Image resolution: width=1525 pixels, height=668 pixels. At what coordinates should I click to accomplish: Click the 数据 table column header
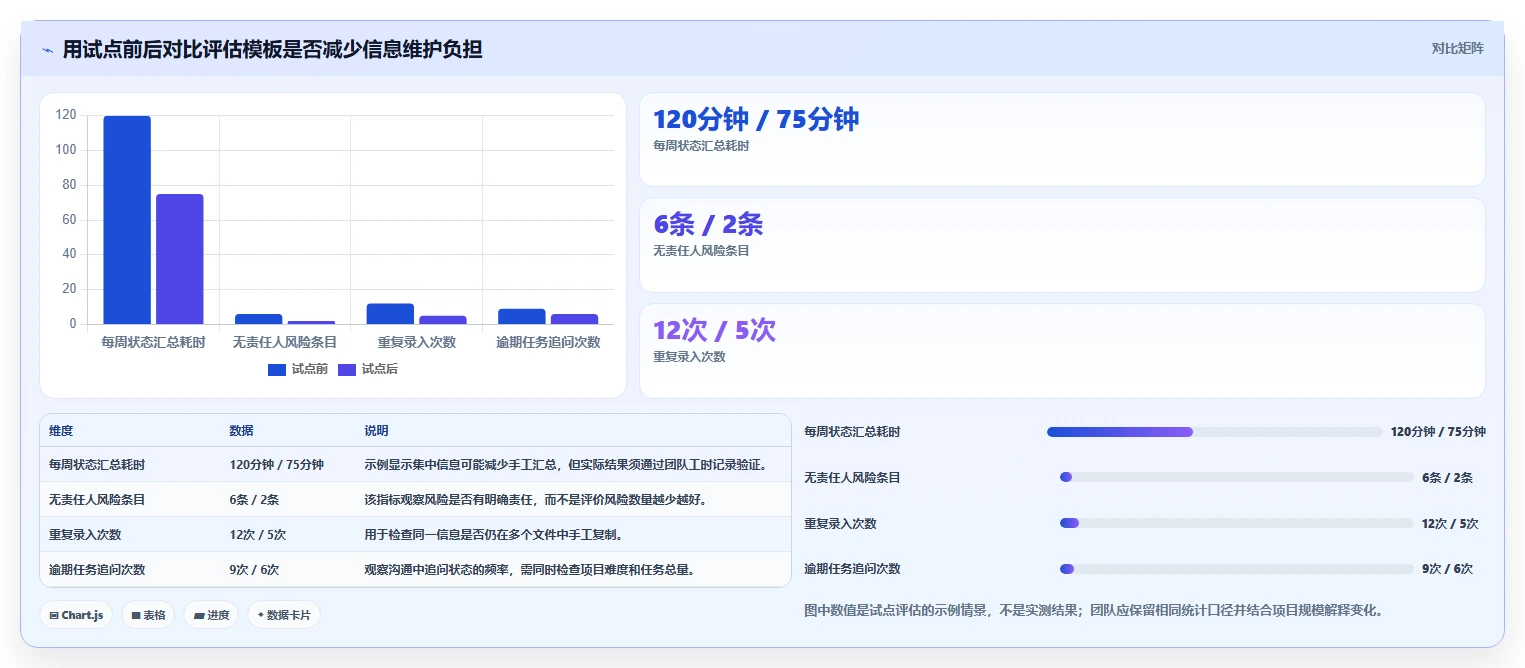241,431
